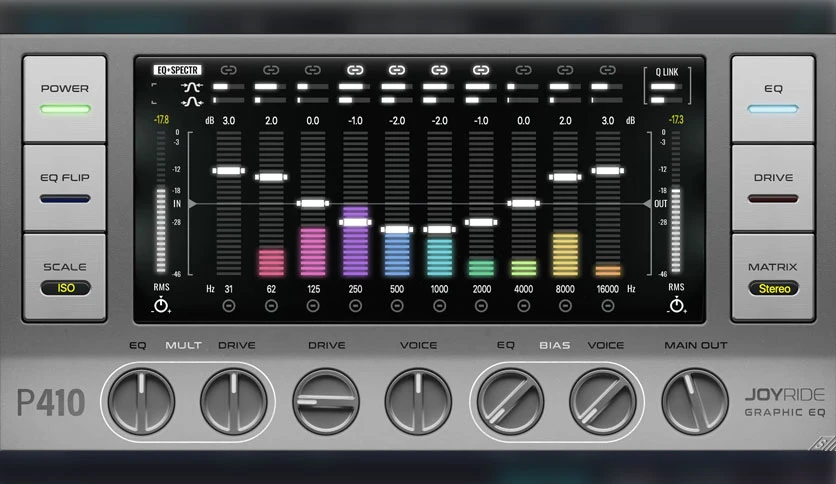Click the BIAS VOICE knob

pos(602,402)
